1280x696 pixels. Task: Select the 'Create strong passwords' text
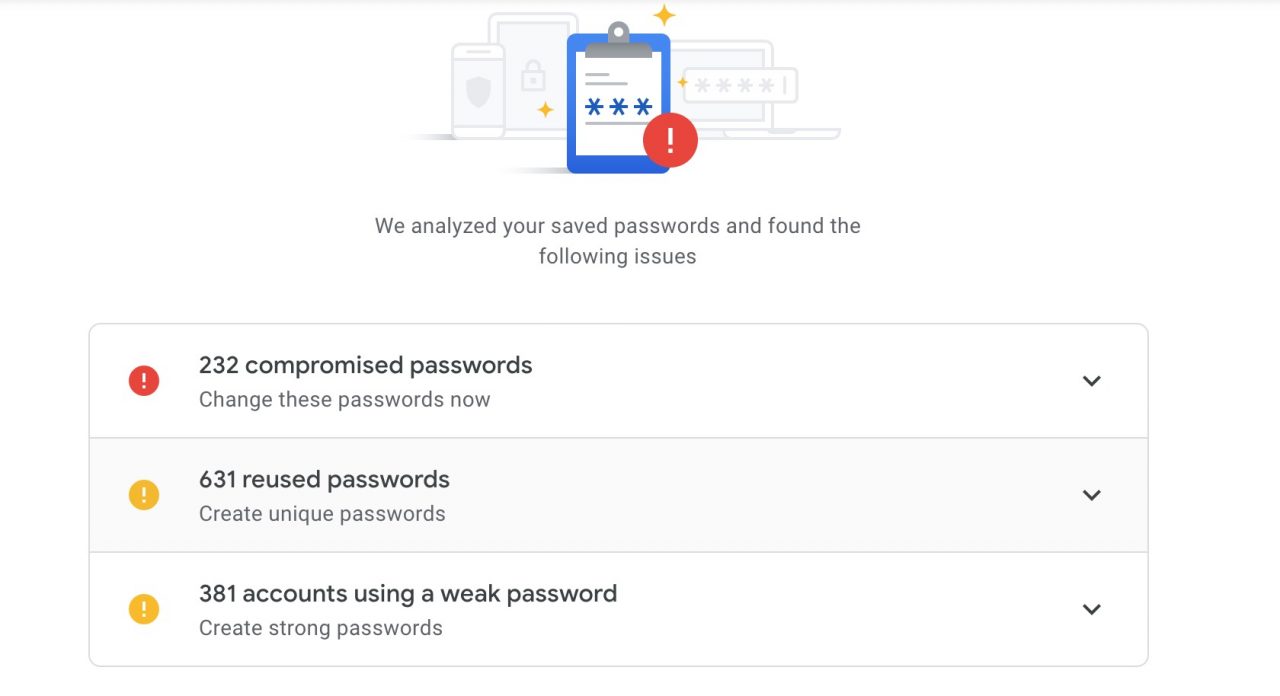321,628
